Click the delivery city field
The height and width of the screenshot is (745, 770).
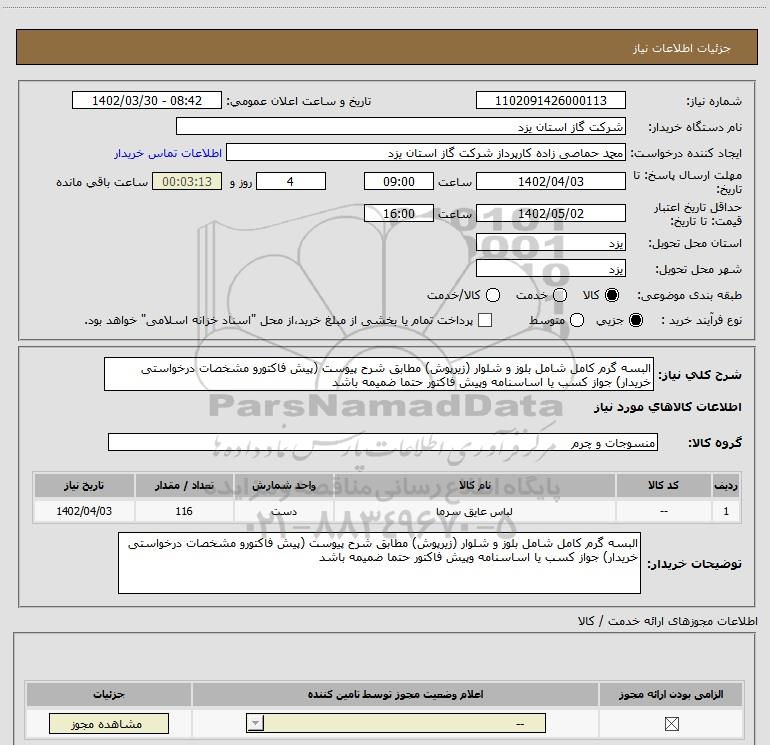click(x=550, y=269)
